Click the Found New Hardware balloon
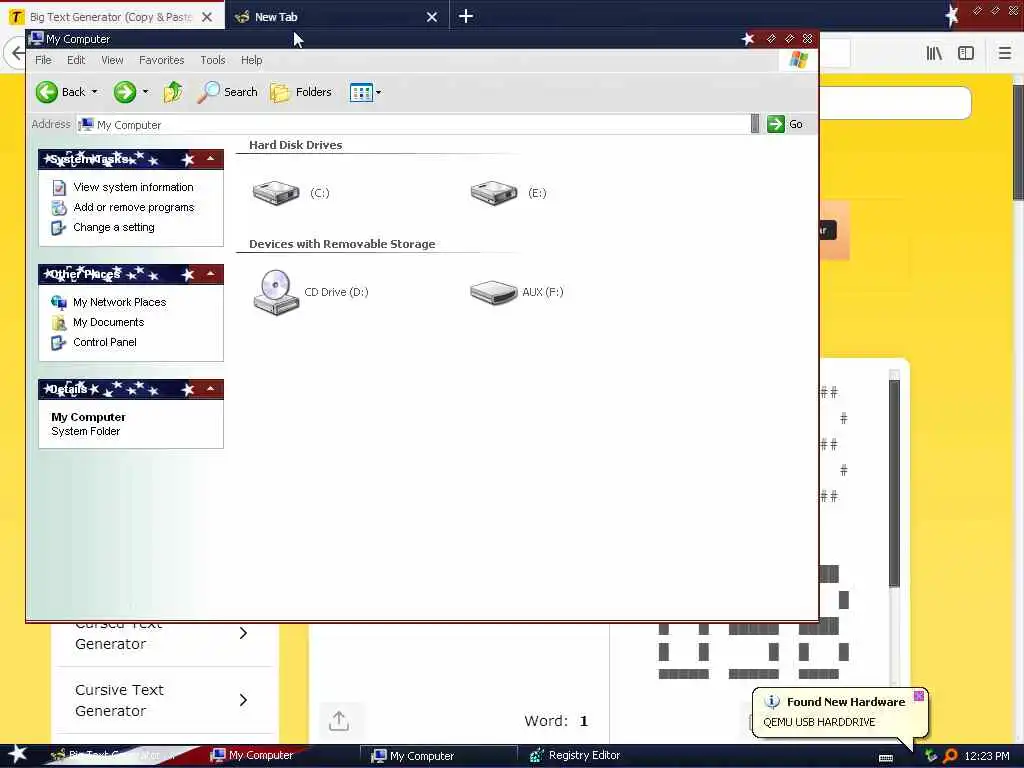This screenshot has width=1024, height=768. click(840, 712)
